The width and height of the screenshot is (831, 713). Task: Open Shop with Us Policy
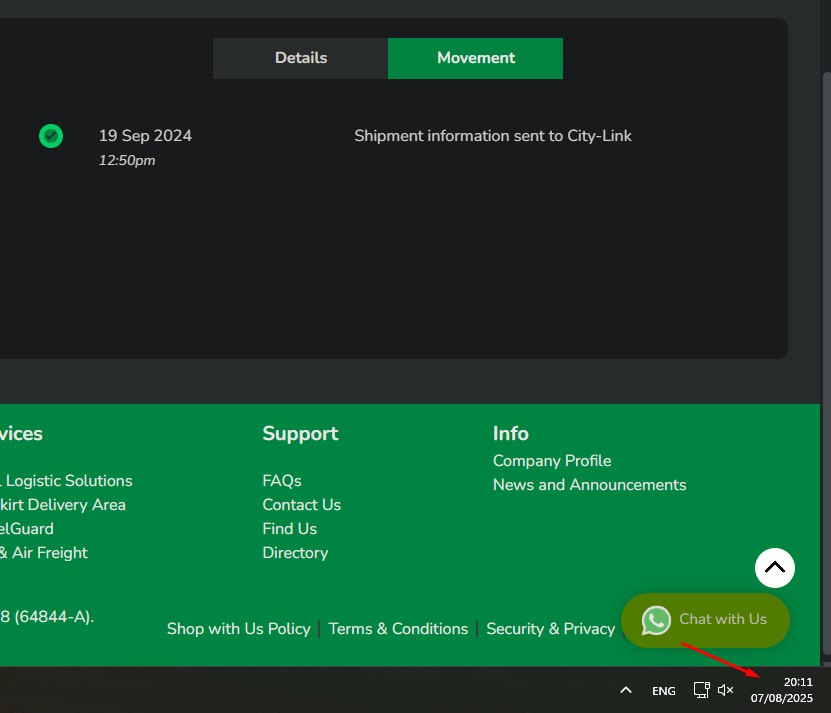coord(238,629)
